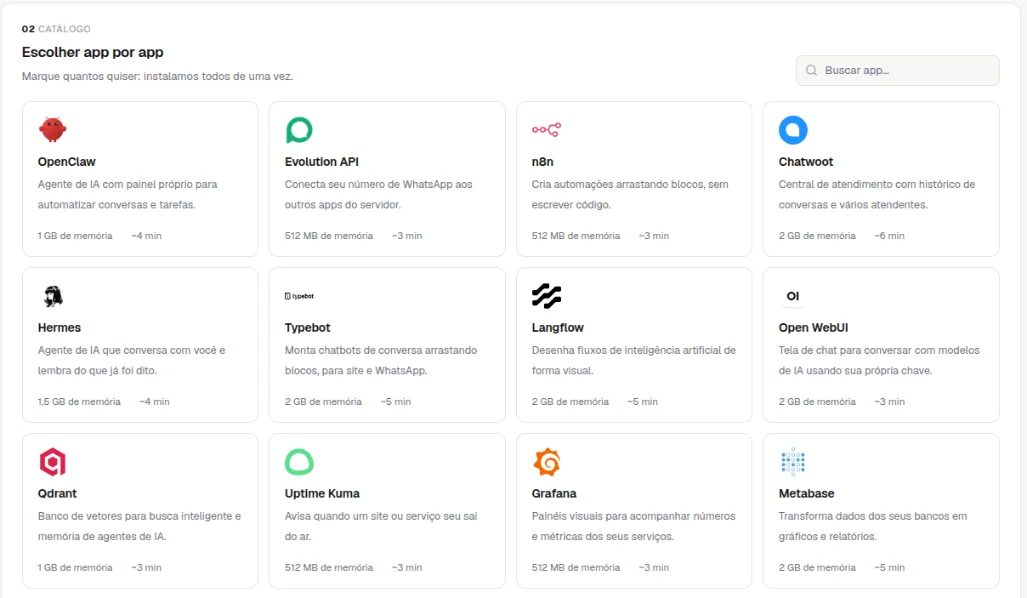Image resolution: width=1027 pixels, height=598 pixels.
Task: Click the magnifier icon in search box
Action: [812, 70]
